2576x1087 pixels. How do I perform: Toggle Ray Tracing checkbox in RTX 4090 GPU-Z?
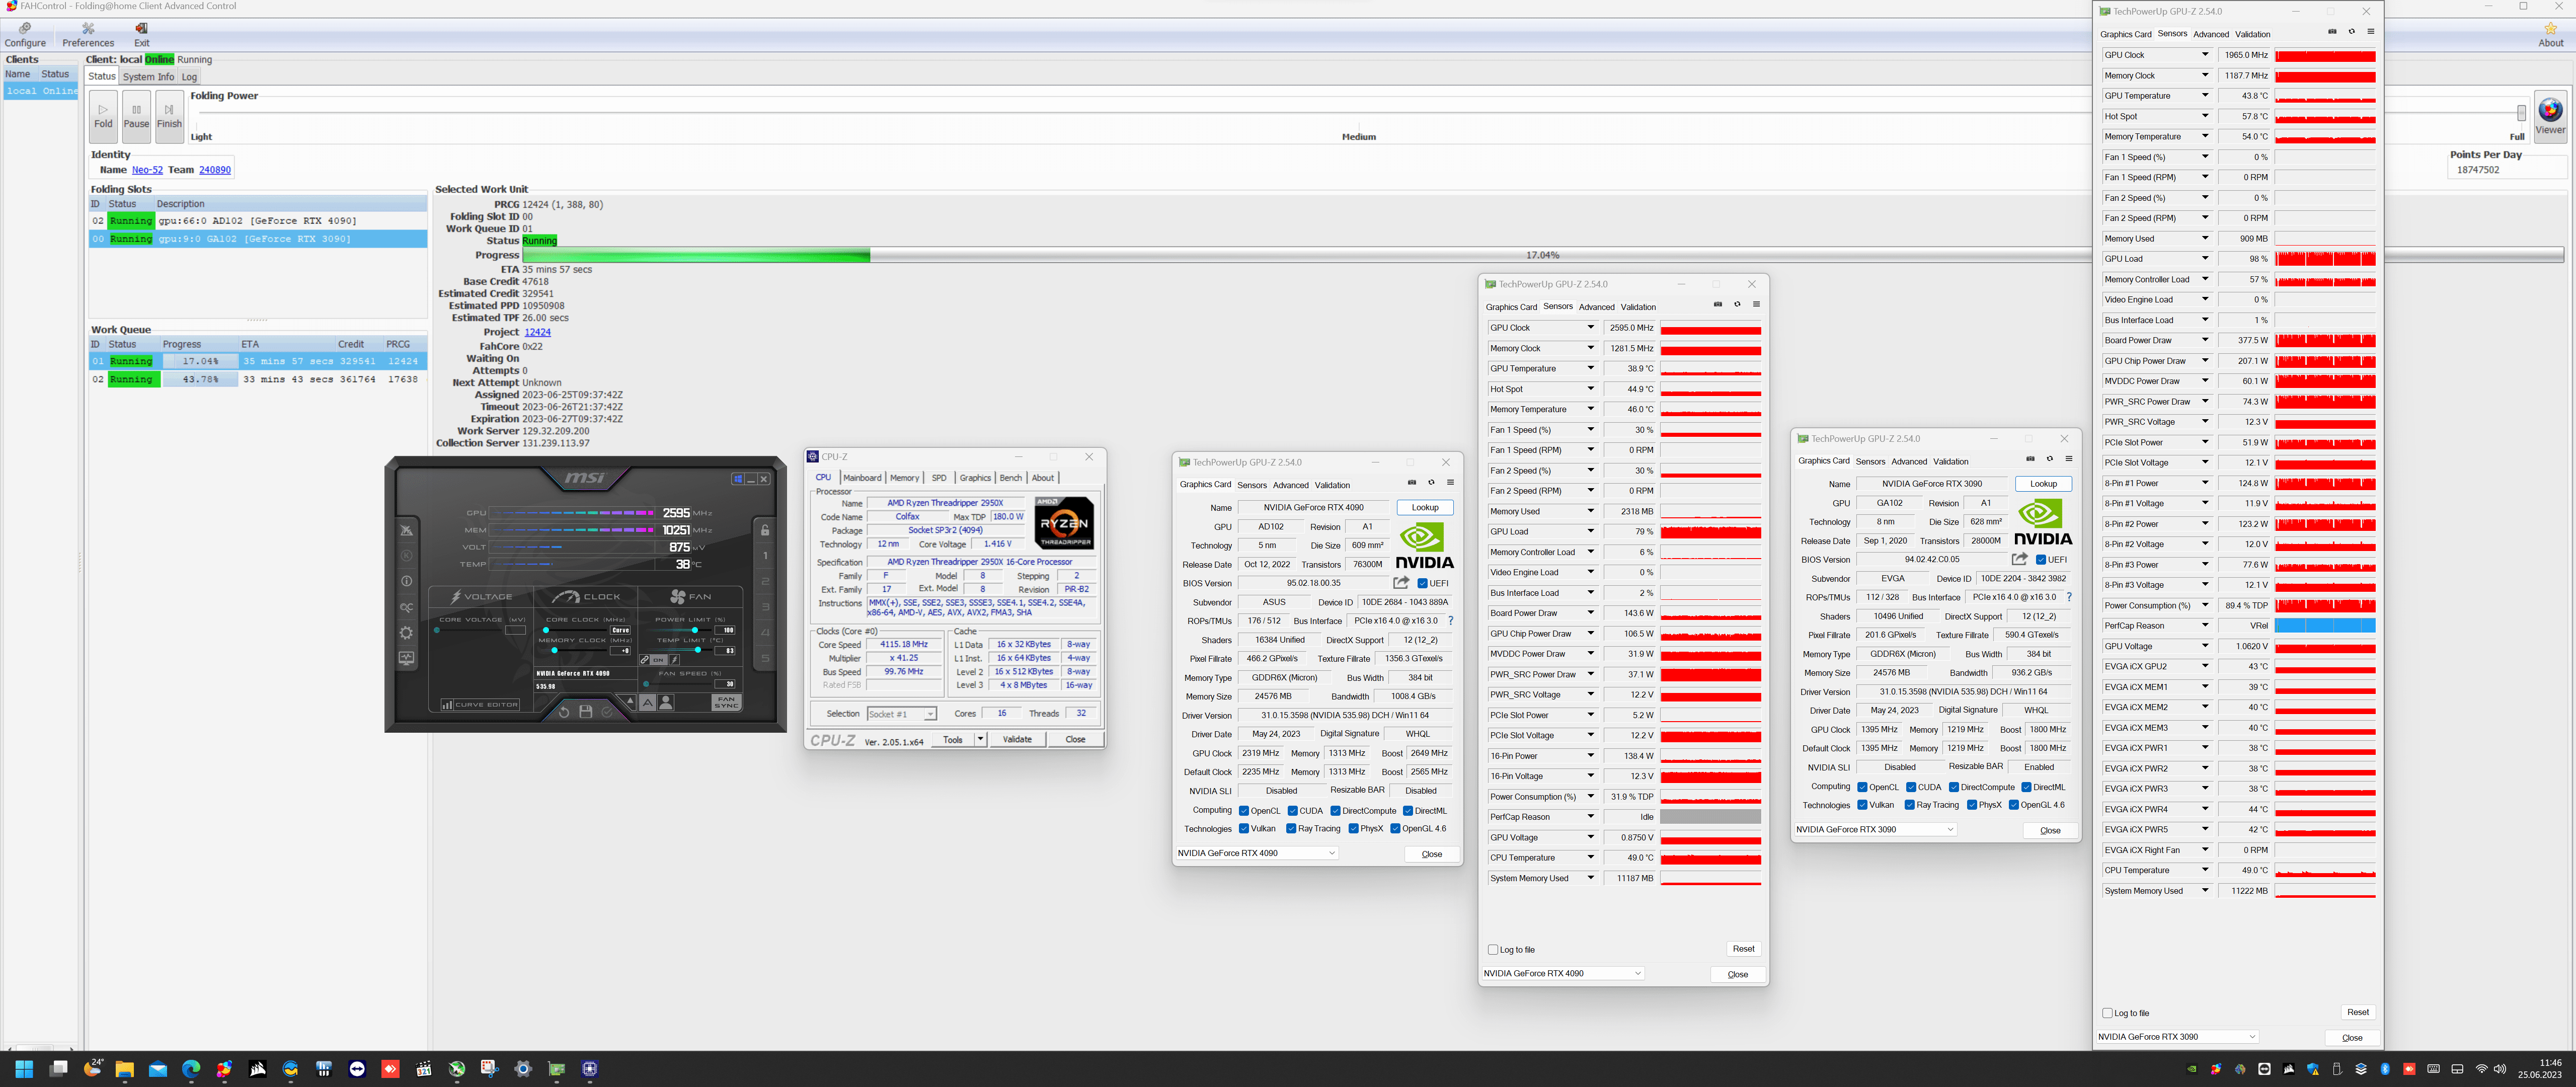click(1291, 828)
